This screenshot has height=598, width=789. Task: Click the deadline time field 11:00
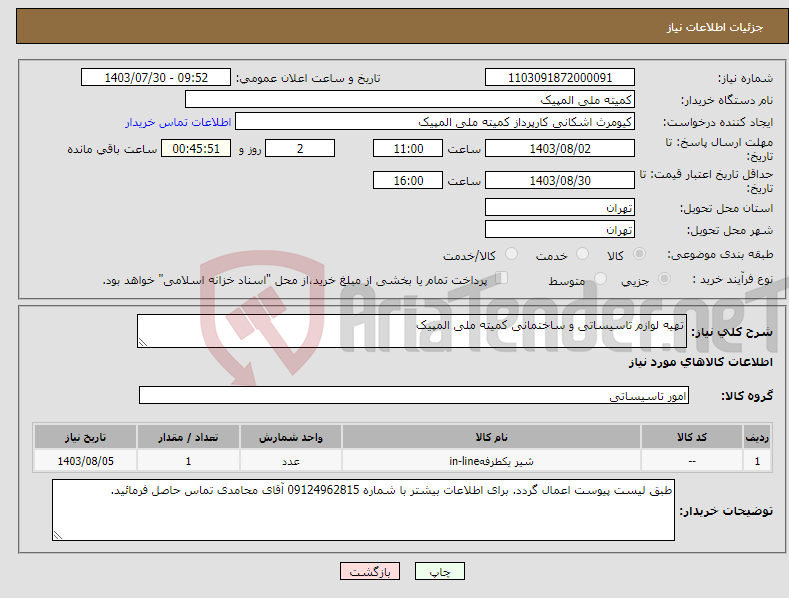click(x=408, y=148)
